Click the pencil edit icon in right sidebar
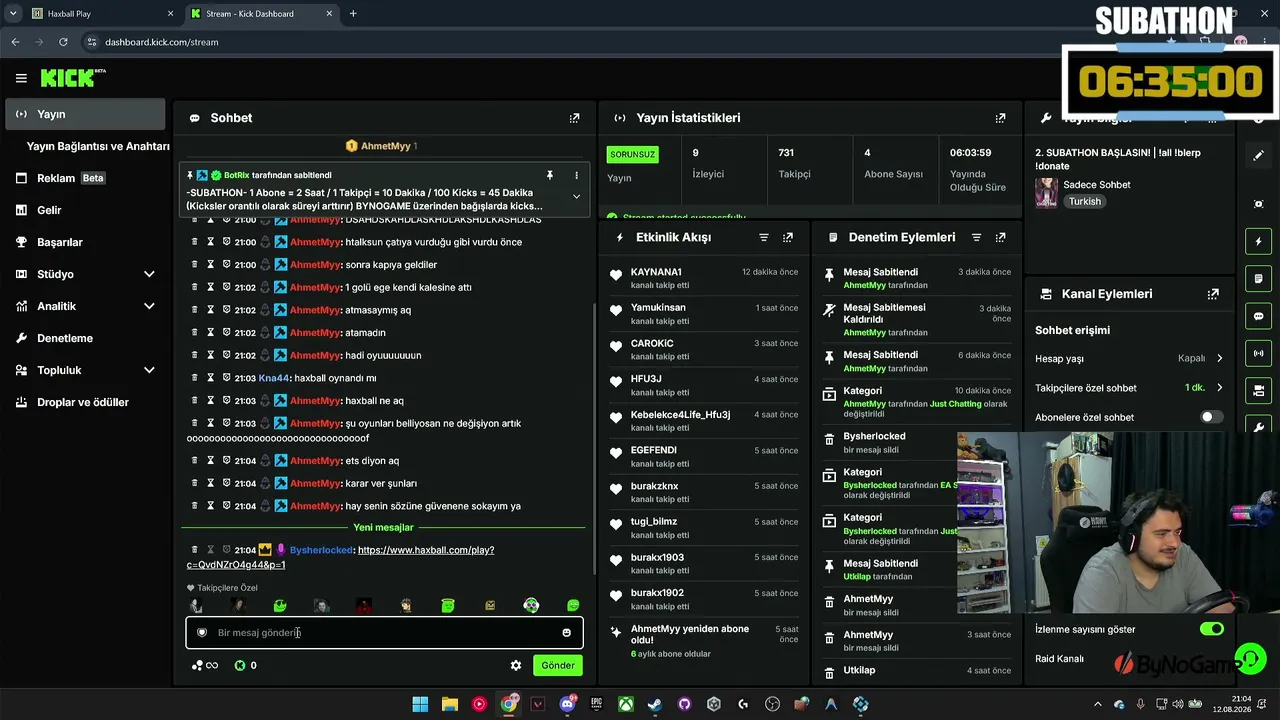The image size is (1280, 720). (1259, 156)
